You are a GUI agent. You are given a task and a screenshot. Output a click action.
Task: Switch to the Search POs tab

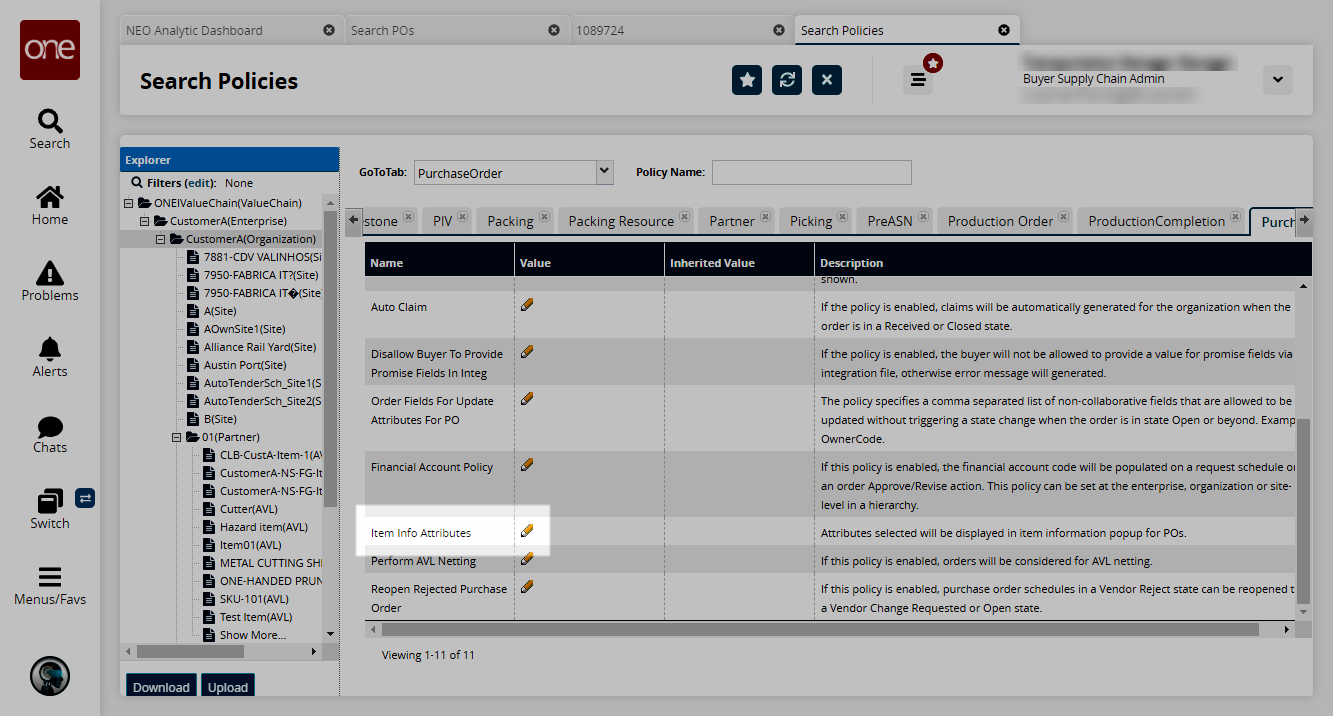pyautogui.click(x=382, y=30)
